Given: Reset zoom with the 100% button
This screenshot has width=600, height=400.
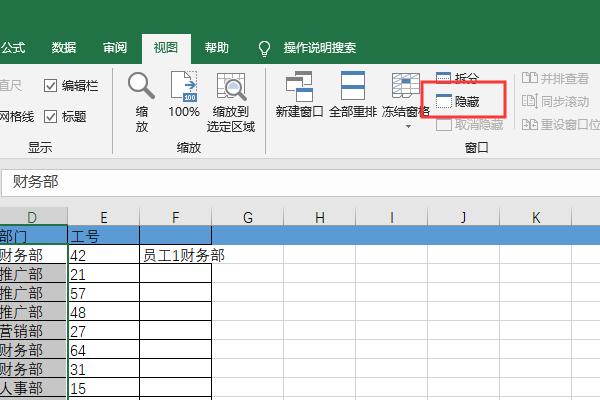Looking at the screenshot, I should (x=184, y=95).
